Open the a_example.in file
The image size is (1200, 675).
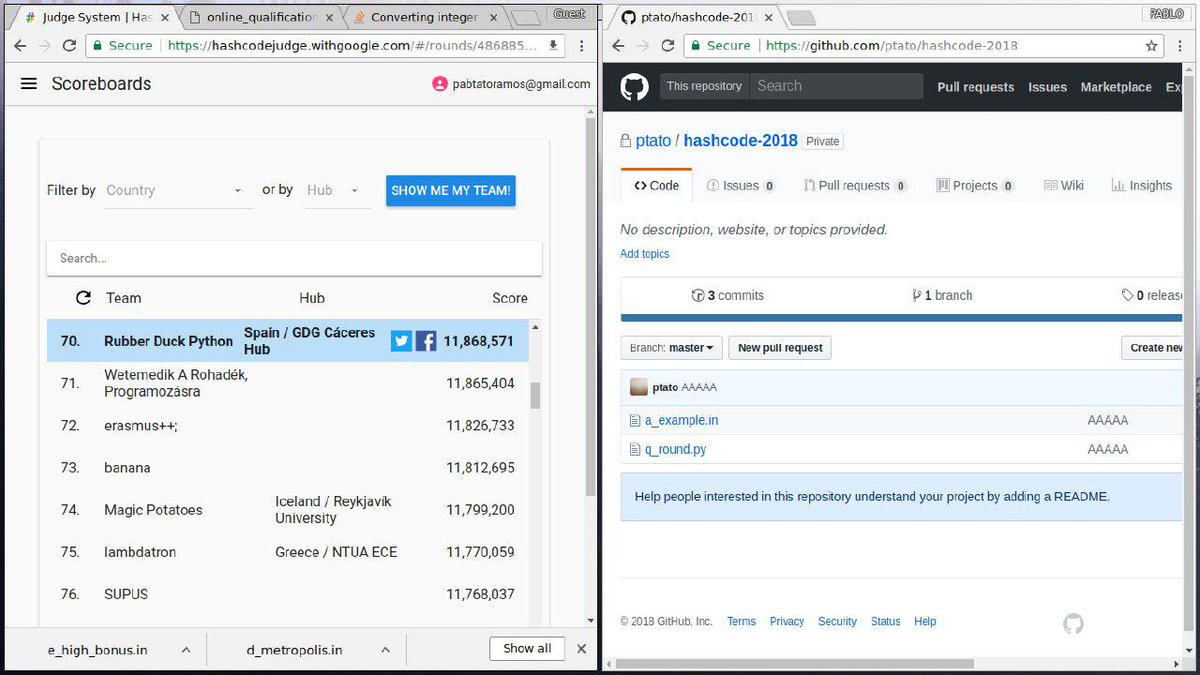tap(681, 421)
